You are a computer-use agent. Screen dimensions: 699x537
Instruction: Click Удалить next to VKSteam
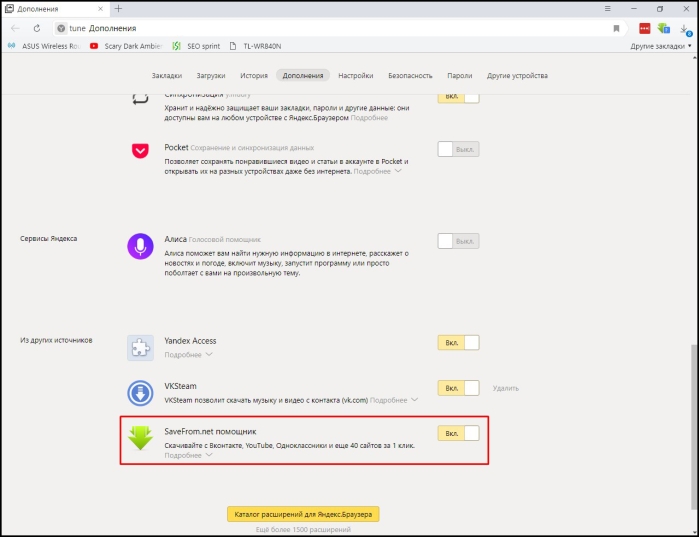pyautogui.click(x=506, y=388)
